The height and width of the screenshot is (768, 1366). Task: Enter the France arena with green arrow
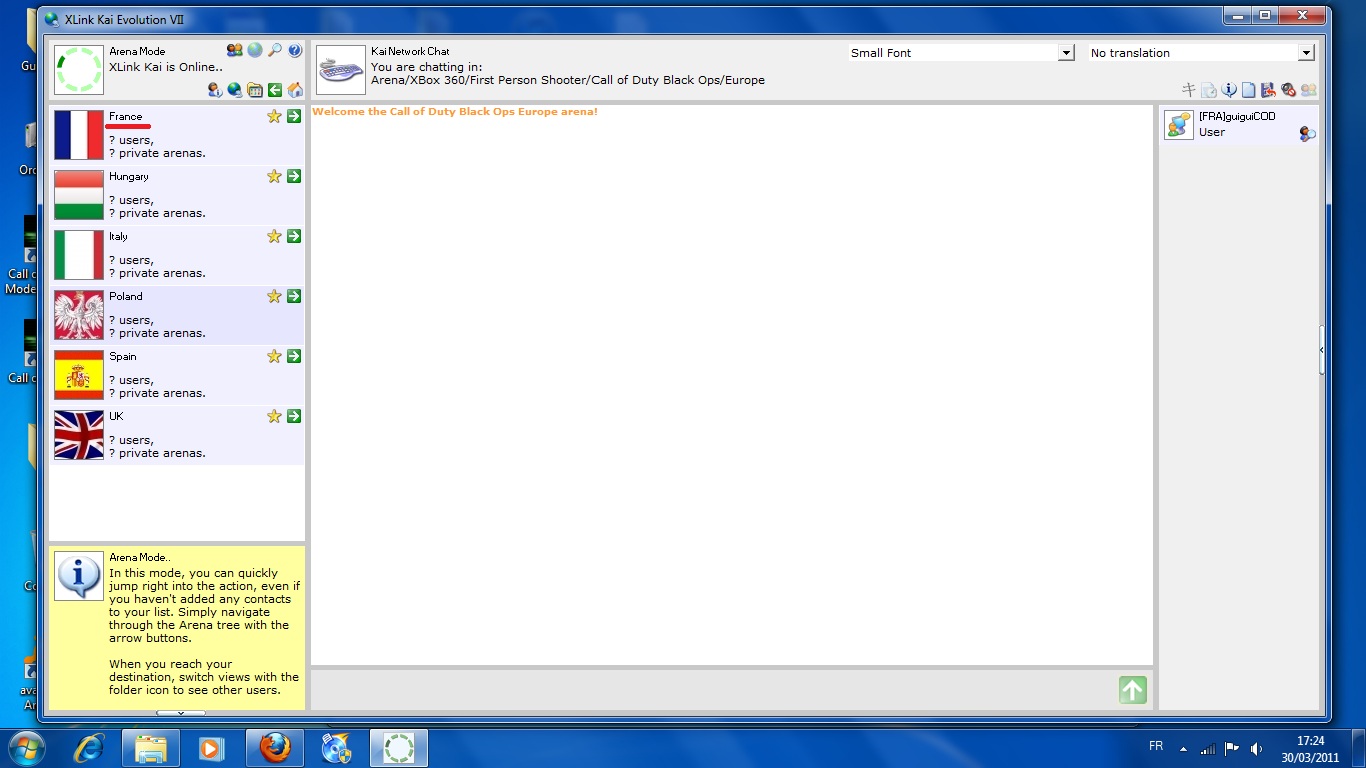click(x=294, y=116)
